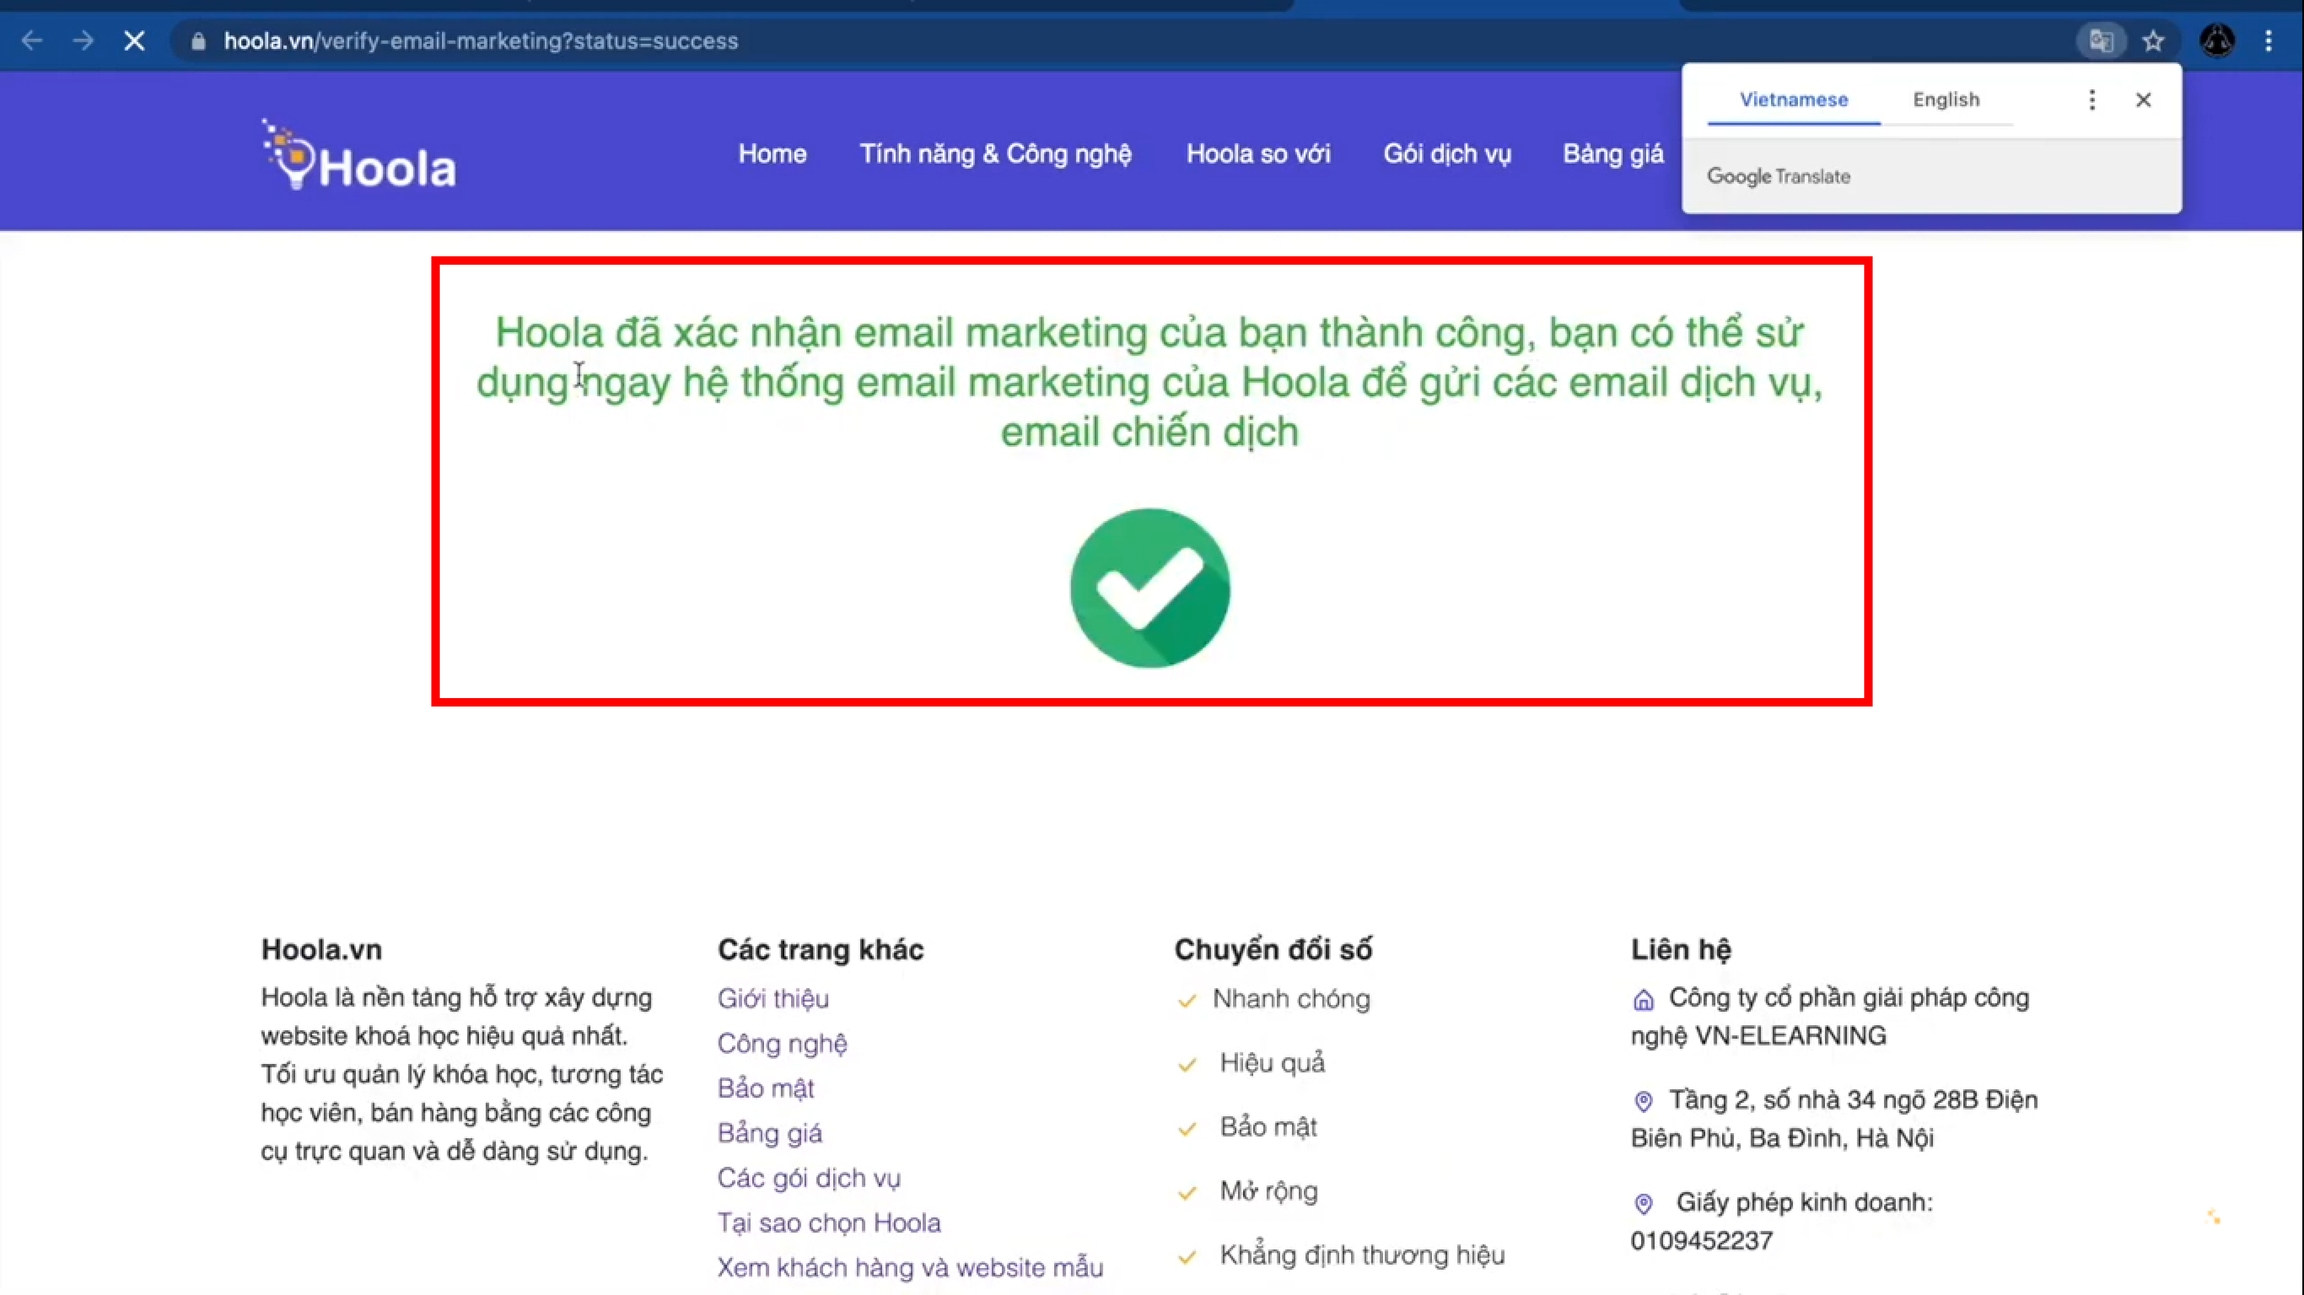Bookmark page with star icon
Image resolution: width=2304 pixels, height=1295 pixels.
2153,41
